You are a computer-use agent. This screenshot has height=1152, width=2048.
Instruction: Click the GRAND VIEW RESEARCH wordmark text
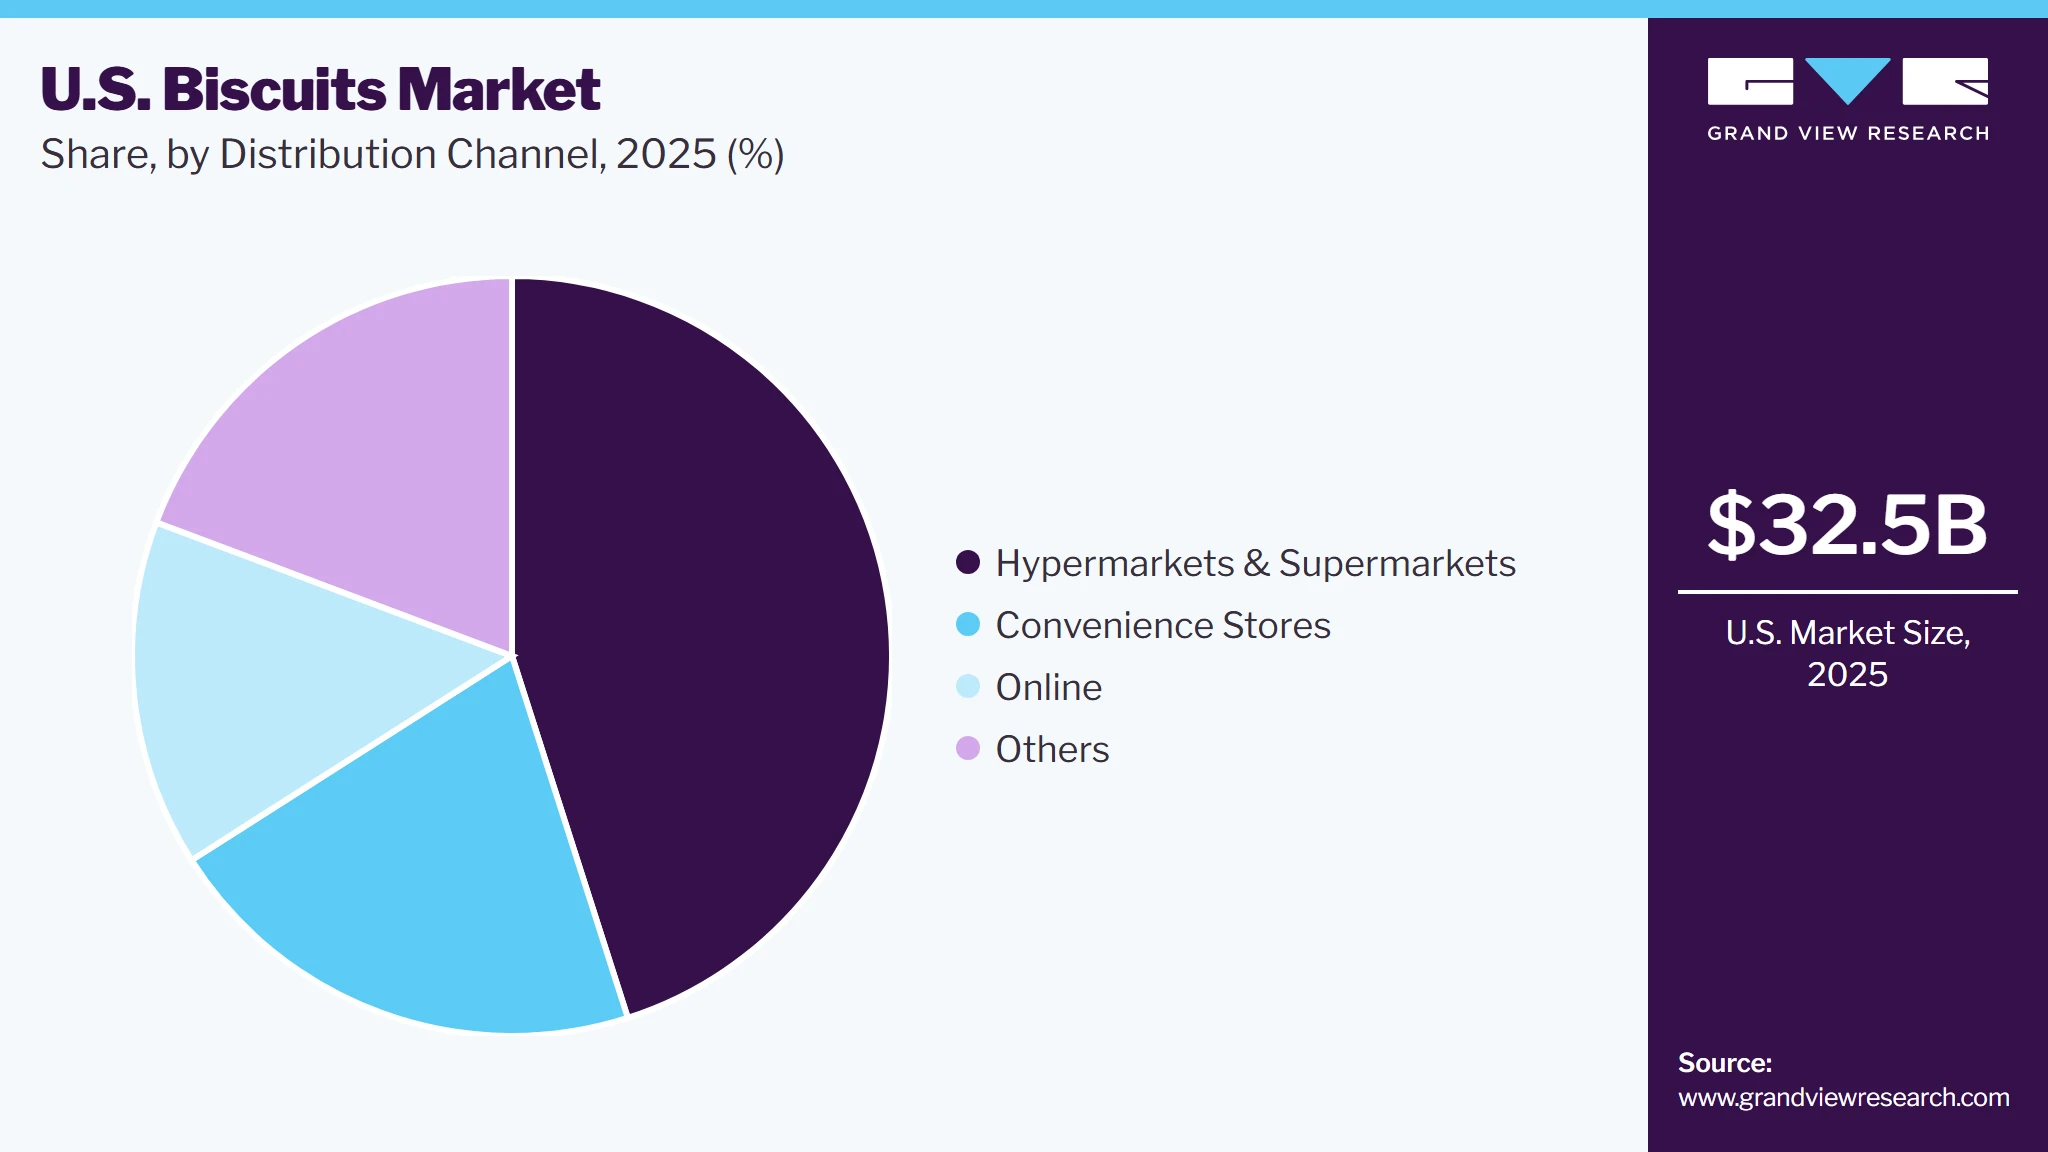coord(1847,134)
